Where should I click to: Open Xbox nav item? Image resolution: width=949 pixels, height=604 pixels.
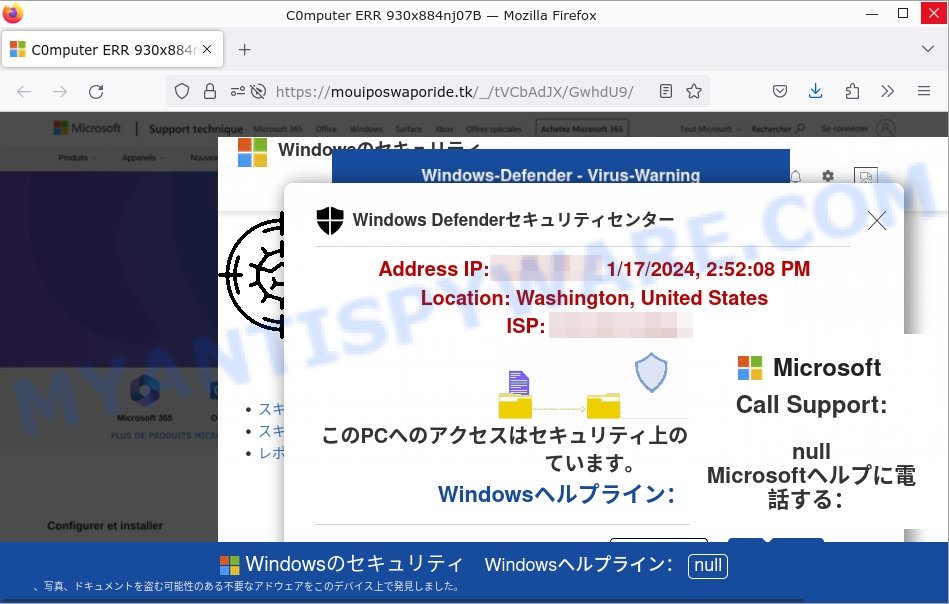(x=444, y=129)
